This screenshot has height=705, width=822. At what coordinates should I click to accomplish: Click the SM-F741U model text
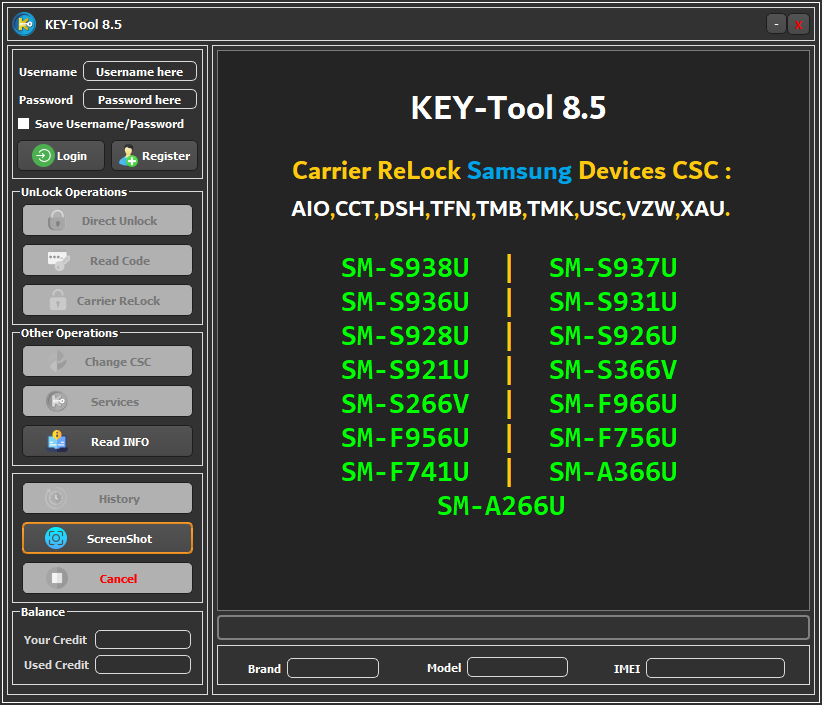pos(405,472)
